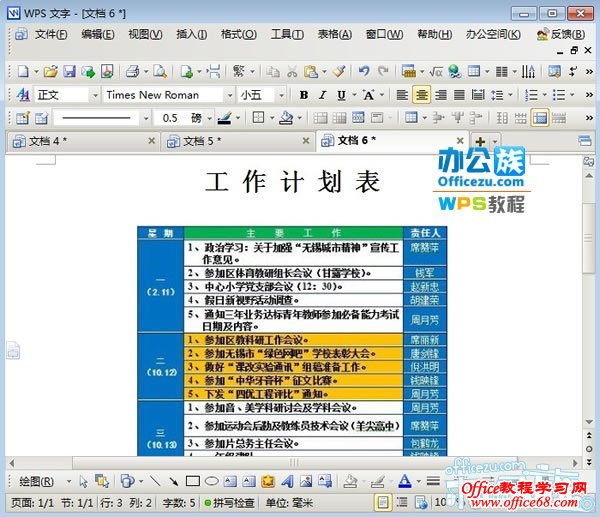Image resolution: width=600 pixels, height=517 pixels.
Task: Apply the border pen color
Action: pos(224,118)
